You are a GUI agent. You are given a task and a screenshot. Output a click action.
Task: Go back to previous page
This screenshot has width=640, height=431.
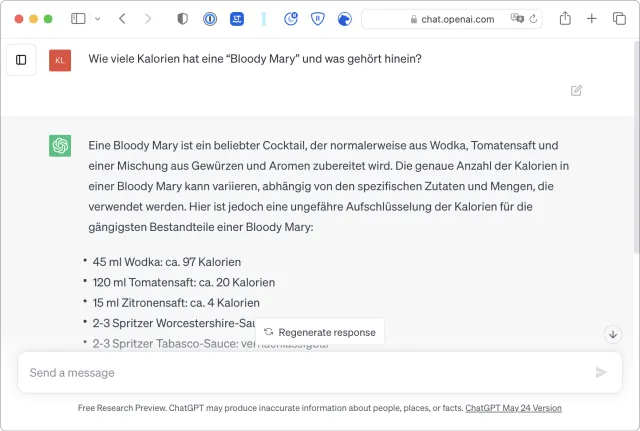pyautogui.click(x=122, y=19)
